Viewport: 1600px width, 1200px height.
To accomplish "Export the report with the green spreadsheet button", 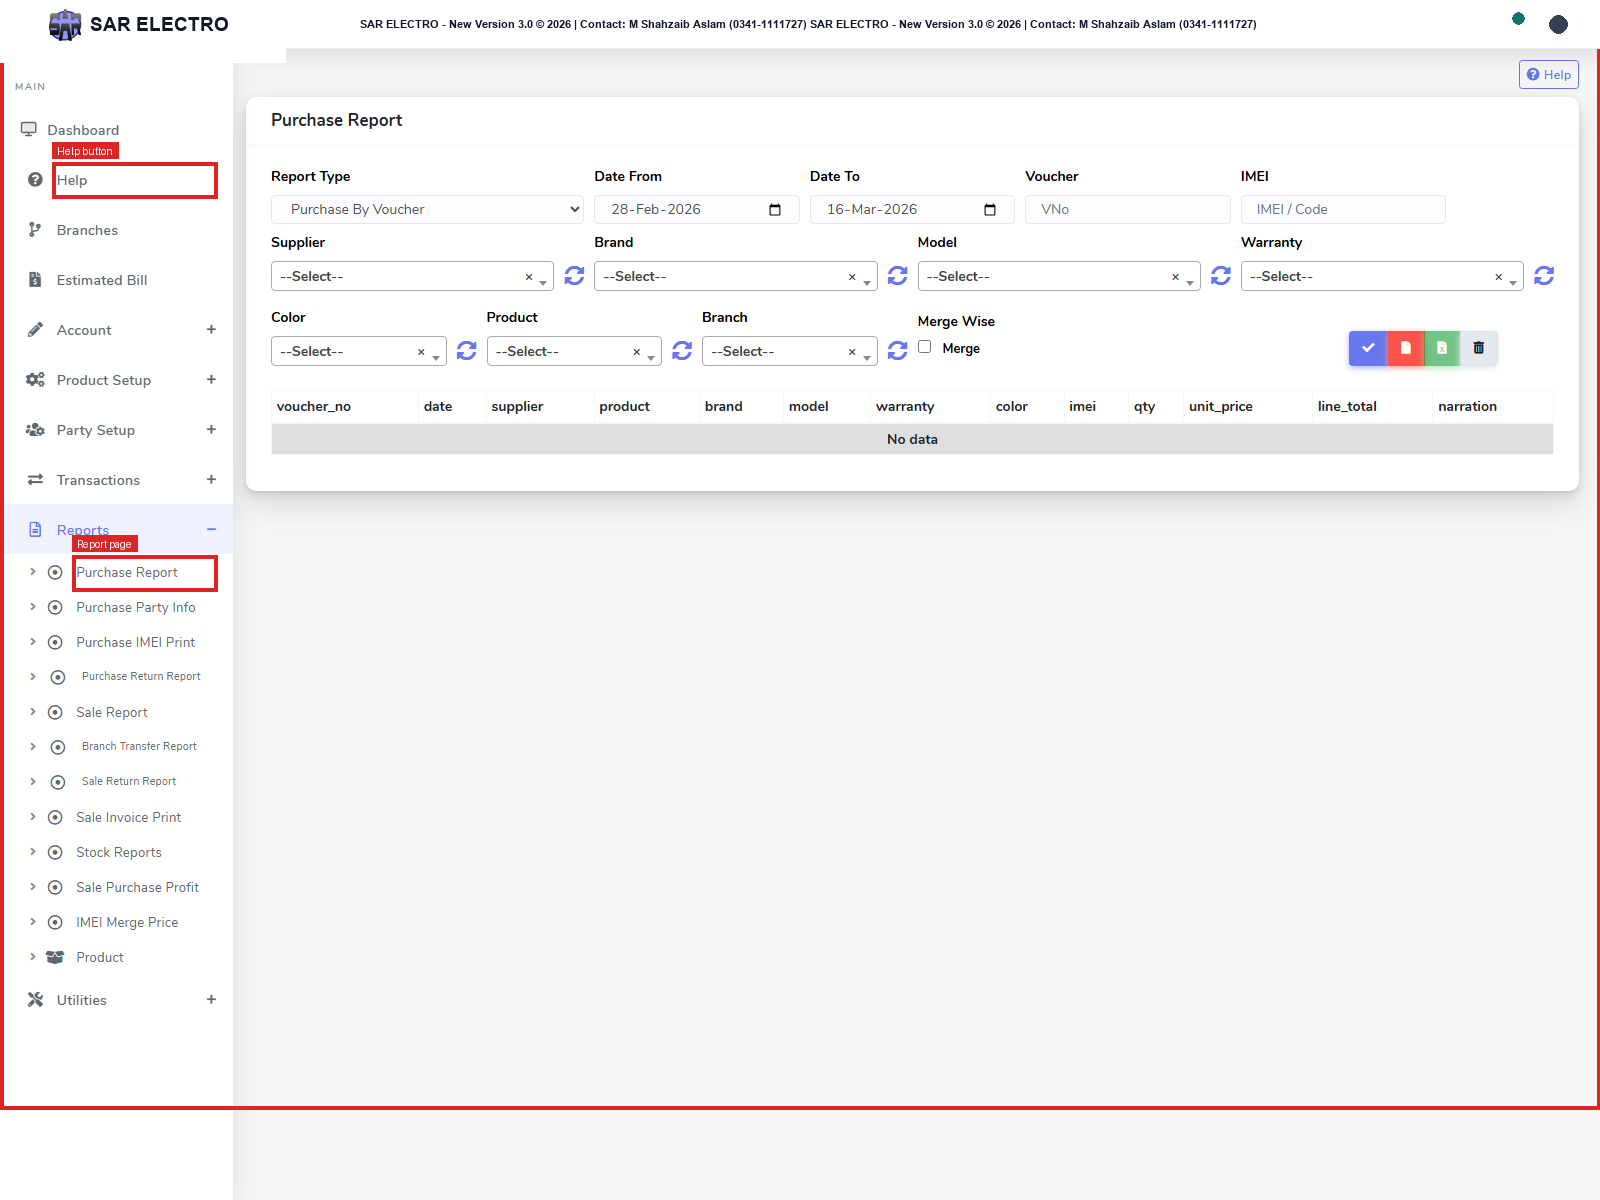I will click(x=1442, y=348).
